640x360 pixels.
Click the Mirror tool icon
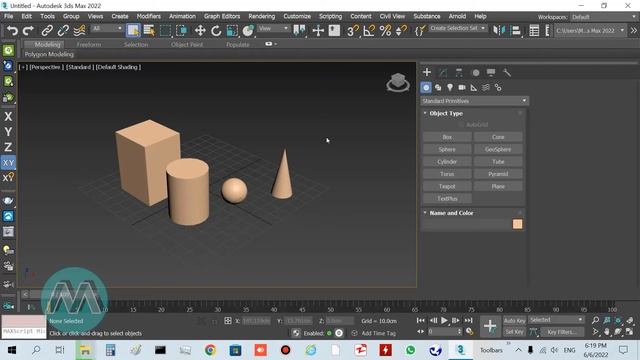pos(499,31)
